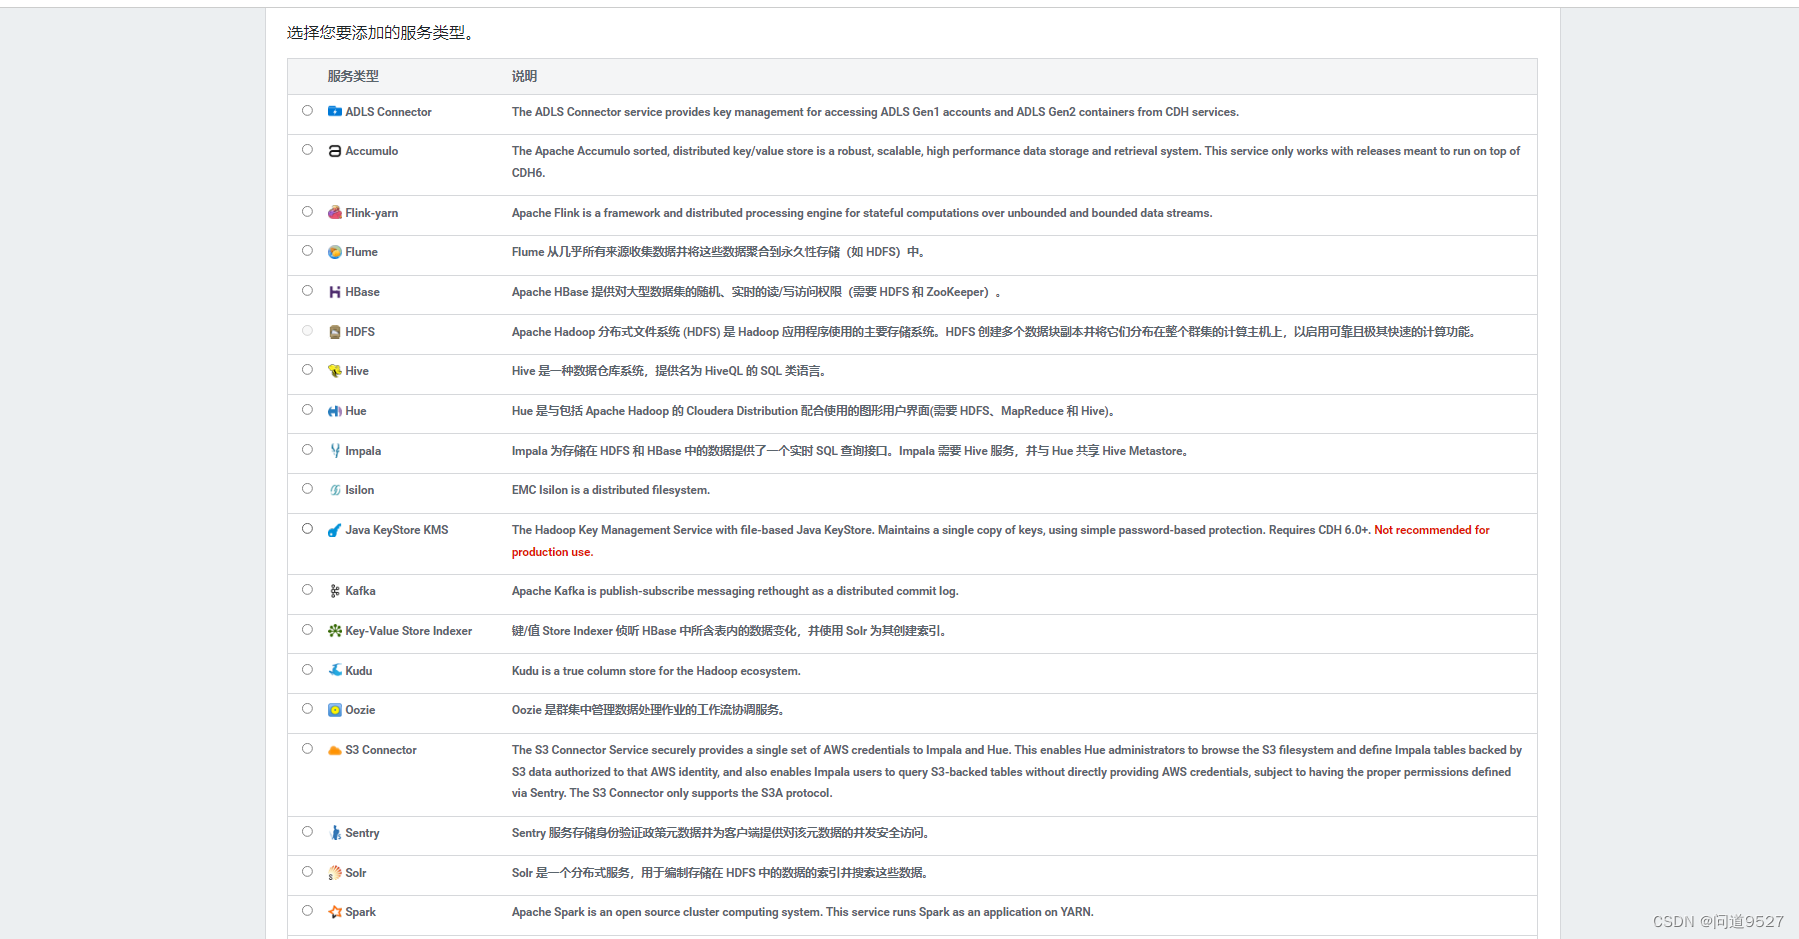
Task: Click the 说明 column header
Action: (524, 76)
